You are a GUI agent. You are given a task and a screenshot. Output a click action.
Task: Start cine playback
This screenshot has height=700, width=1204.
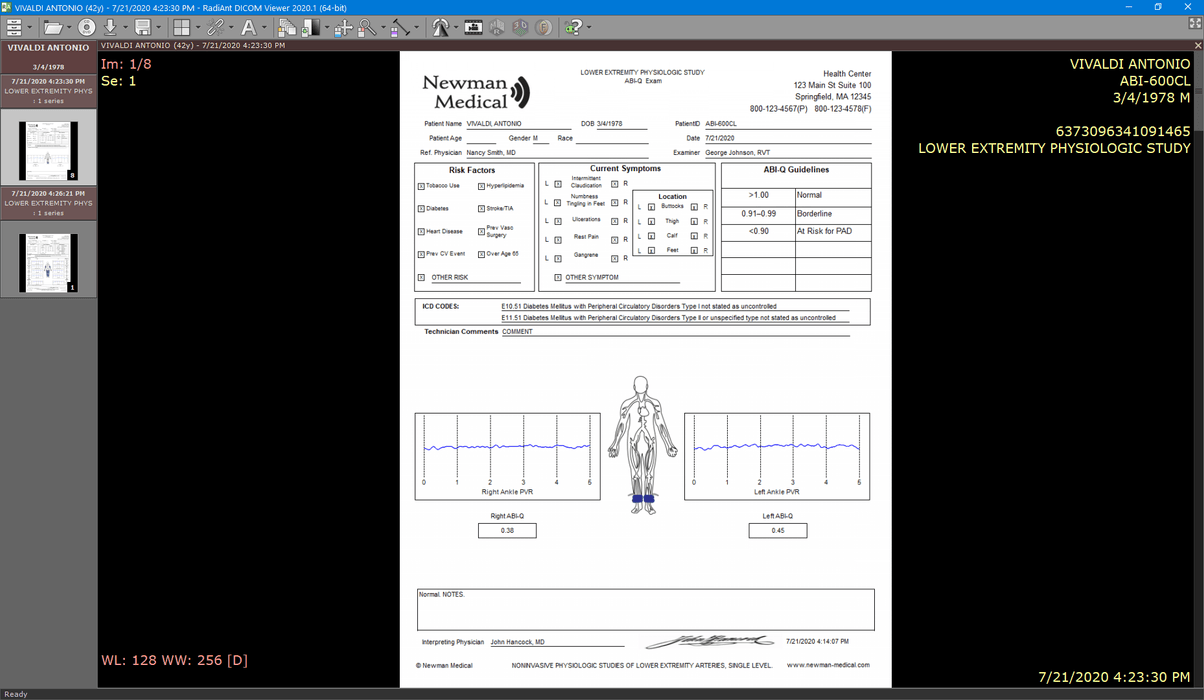443,27
